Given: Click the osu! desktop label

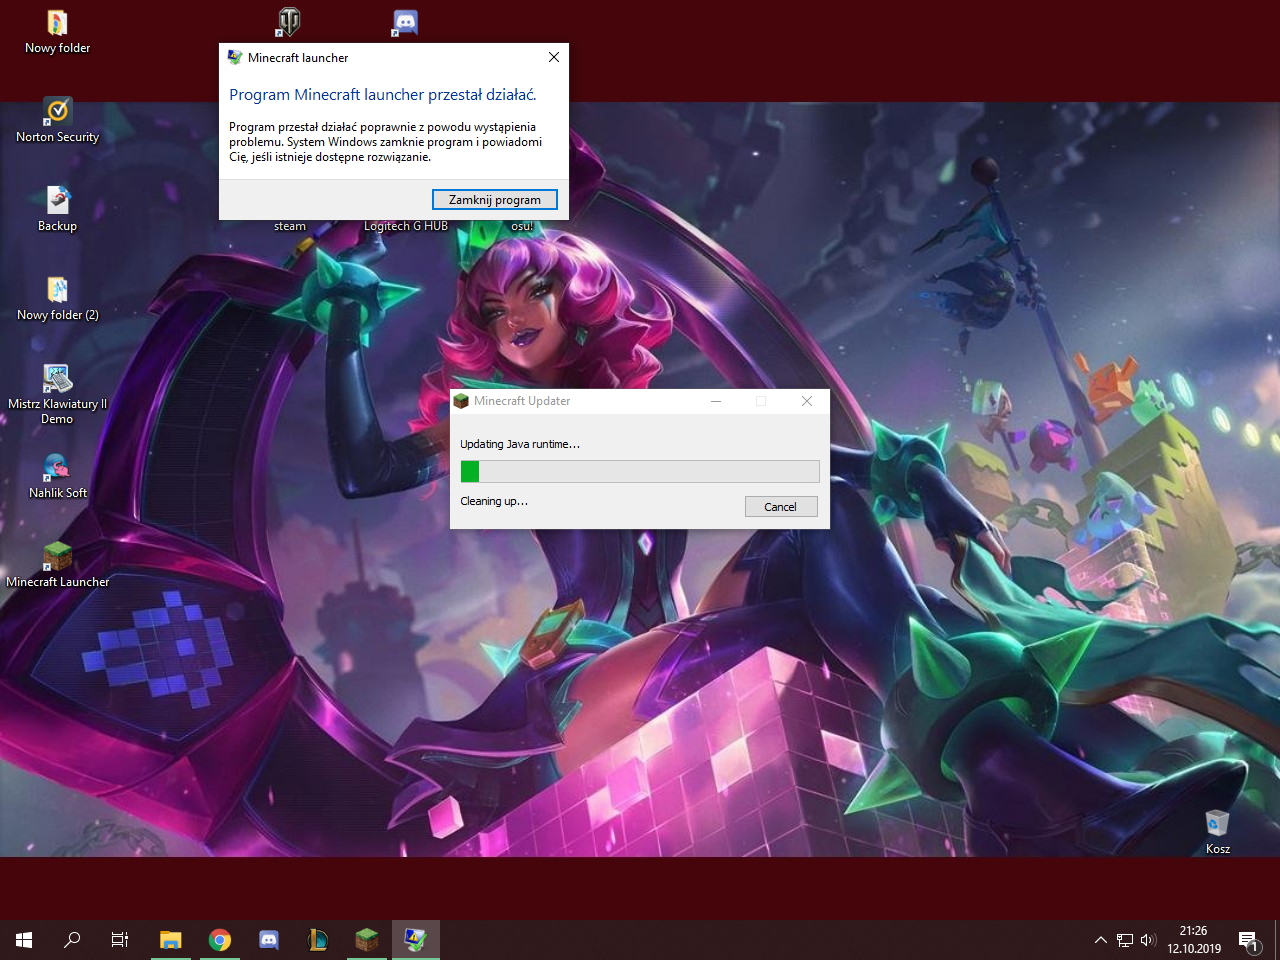Looking at the screenshot, I should [x=522, y=226].
